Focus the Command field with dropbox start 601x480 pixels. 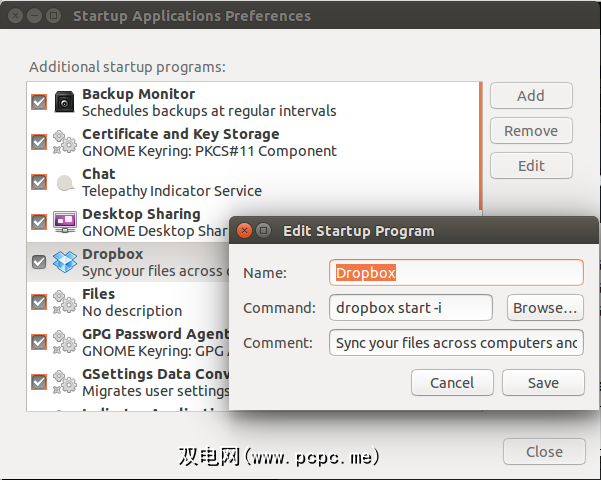pos(411,308)
